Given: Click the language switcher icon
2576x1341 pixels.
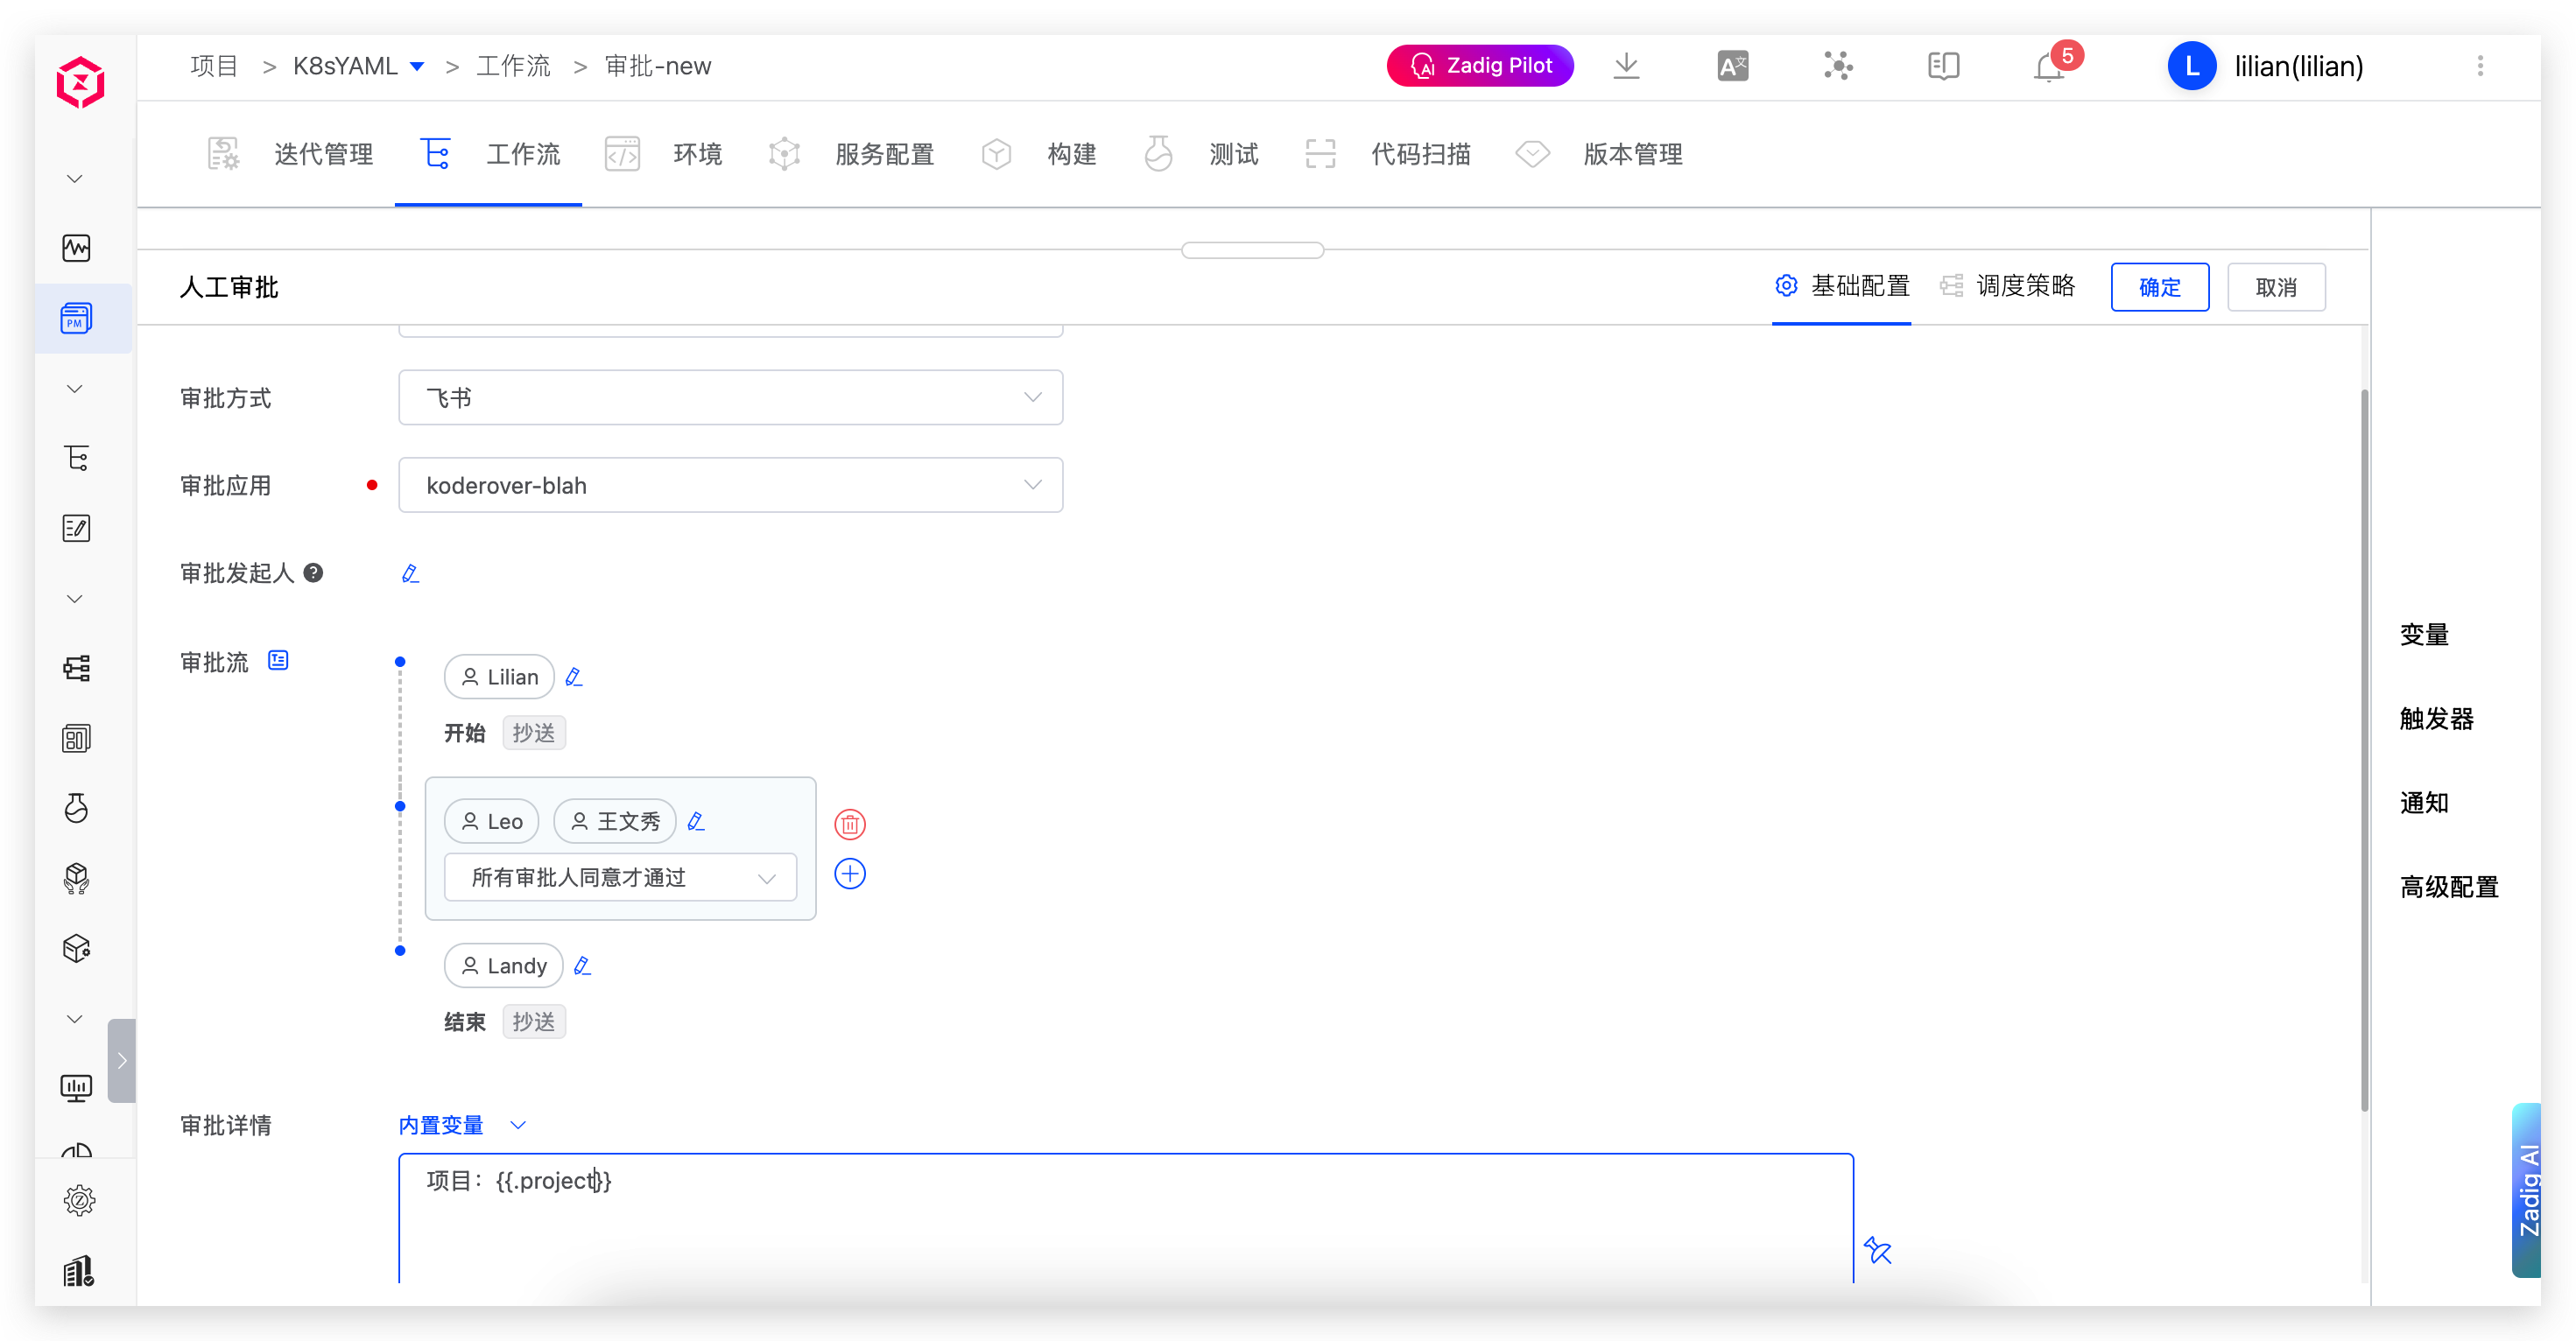Looking at the screenshot, I should (1732, 65).
